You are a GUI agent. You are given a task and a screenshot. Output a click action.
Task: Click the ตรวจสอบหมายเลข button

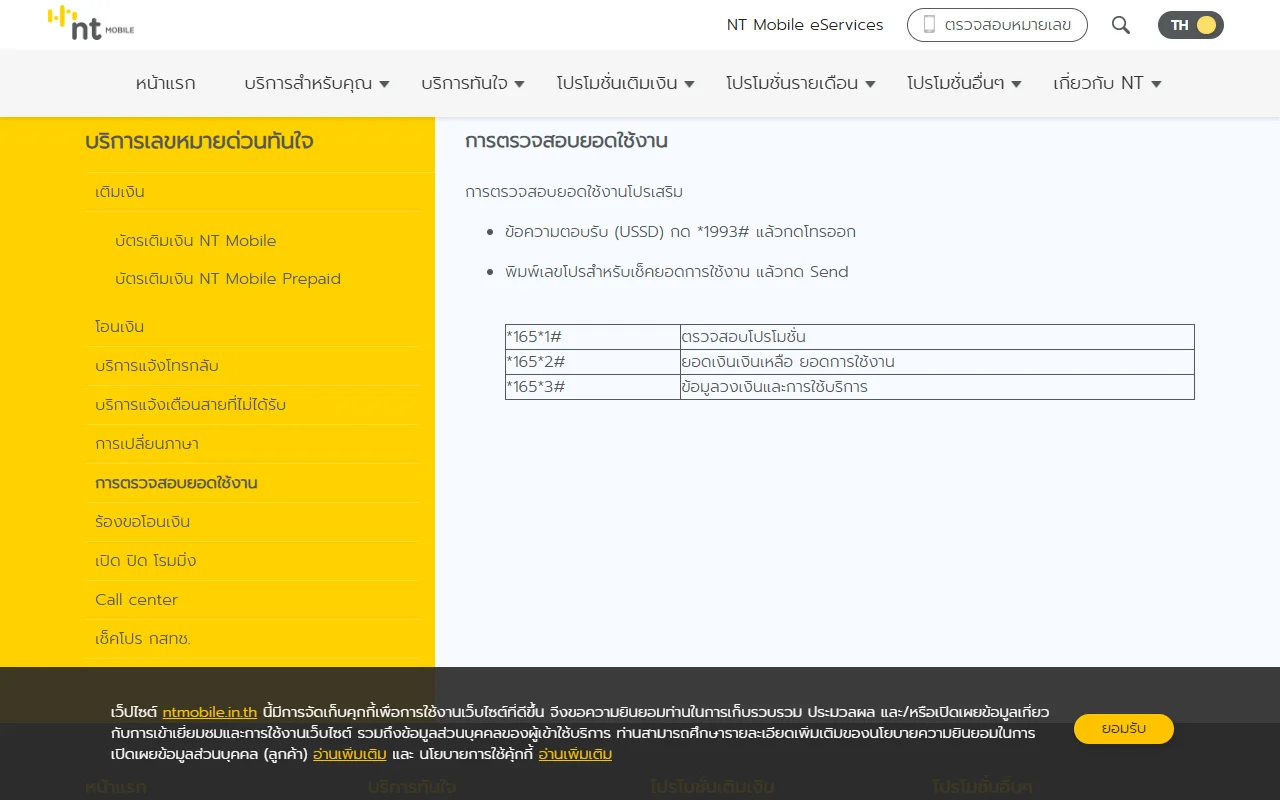coord(997,25)
